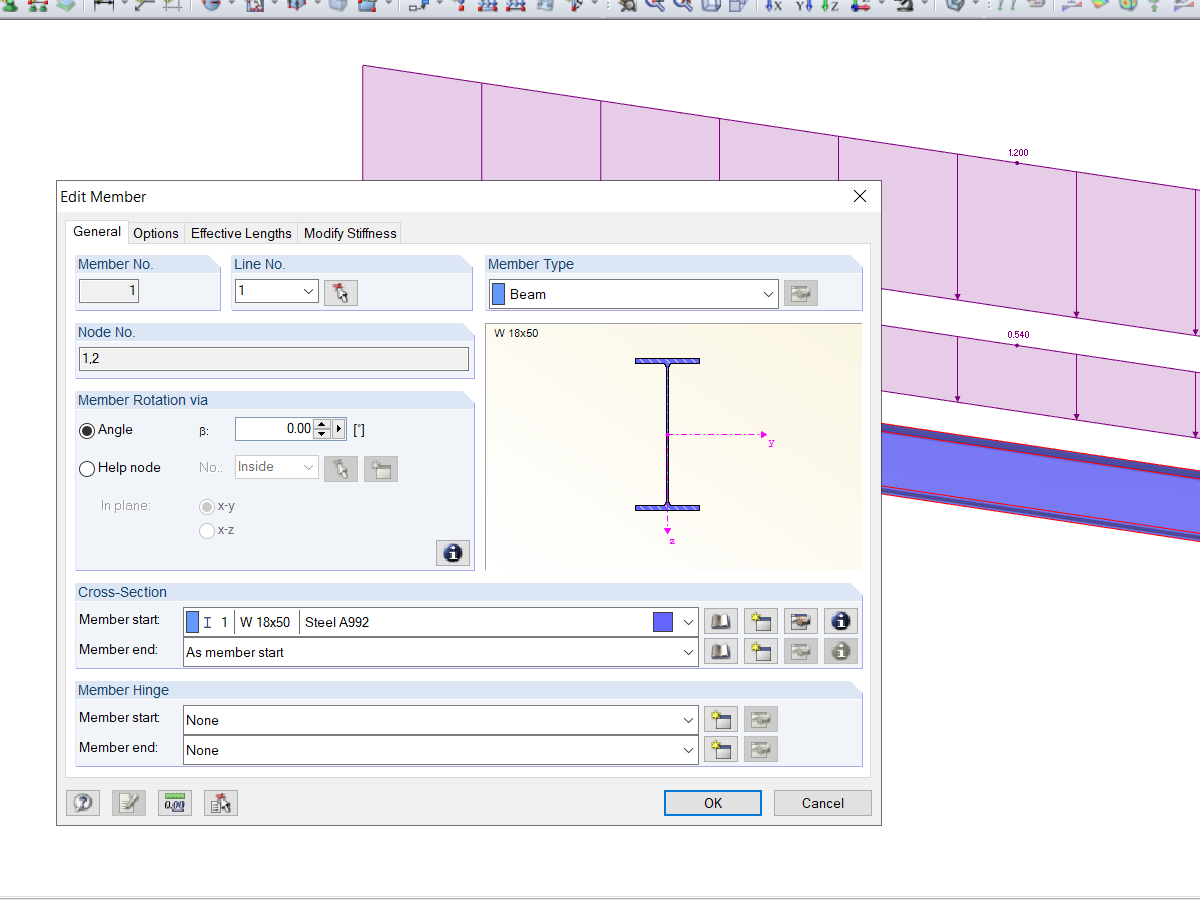Confirm changes with the OK button
Image resolution: width=1200 pixels, height=900 pixels.
point(712,802)
